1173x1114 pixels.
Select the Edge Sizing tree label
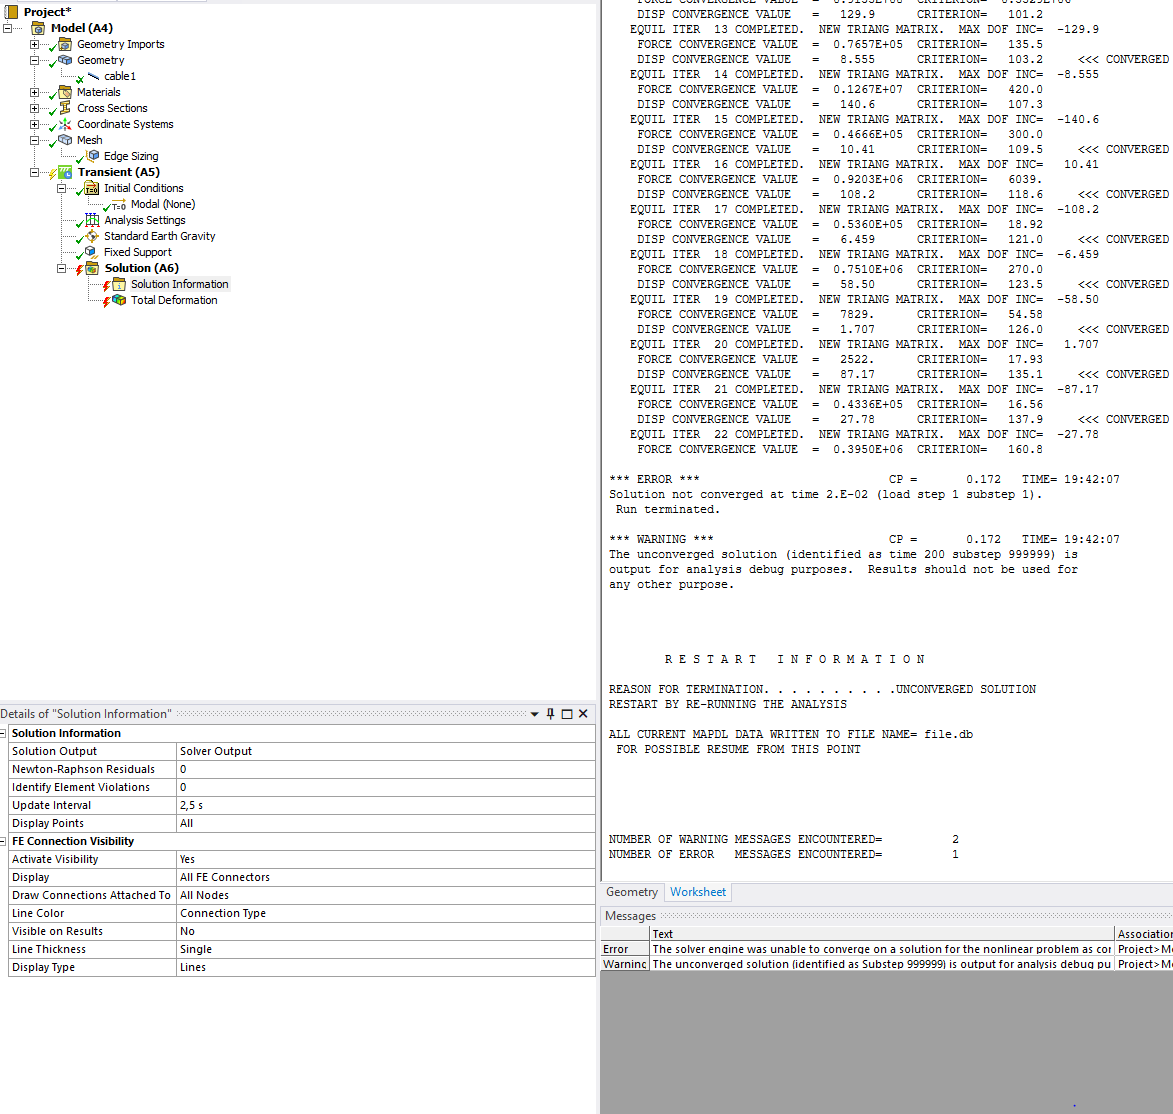click(x=131, y=156)
